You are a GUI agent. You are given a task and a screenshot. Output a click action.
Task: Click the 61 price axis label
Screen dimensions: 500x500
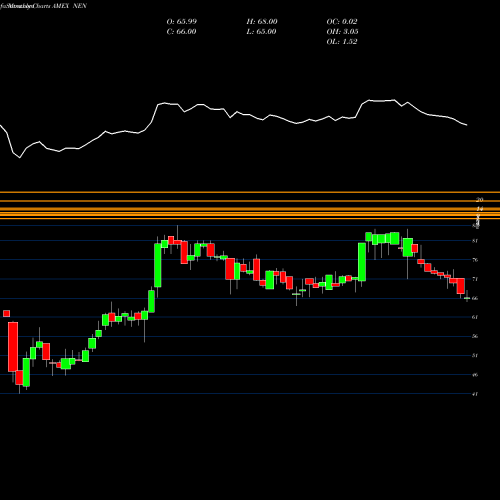[x=475, y=317]
